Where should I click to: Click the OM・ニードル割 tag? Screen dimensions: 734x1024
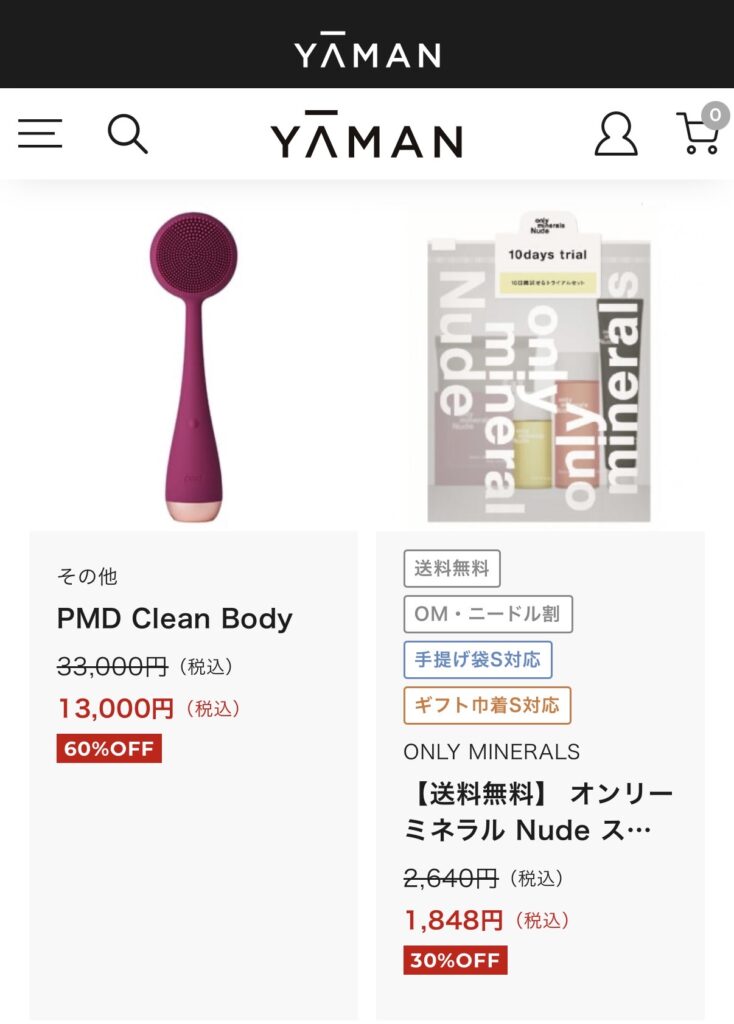coord(488,614)
